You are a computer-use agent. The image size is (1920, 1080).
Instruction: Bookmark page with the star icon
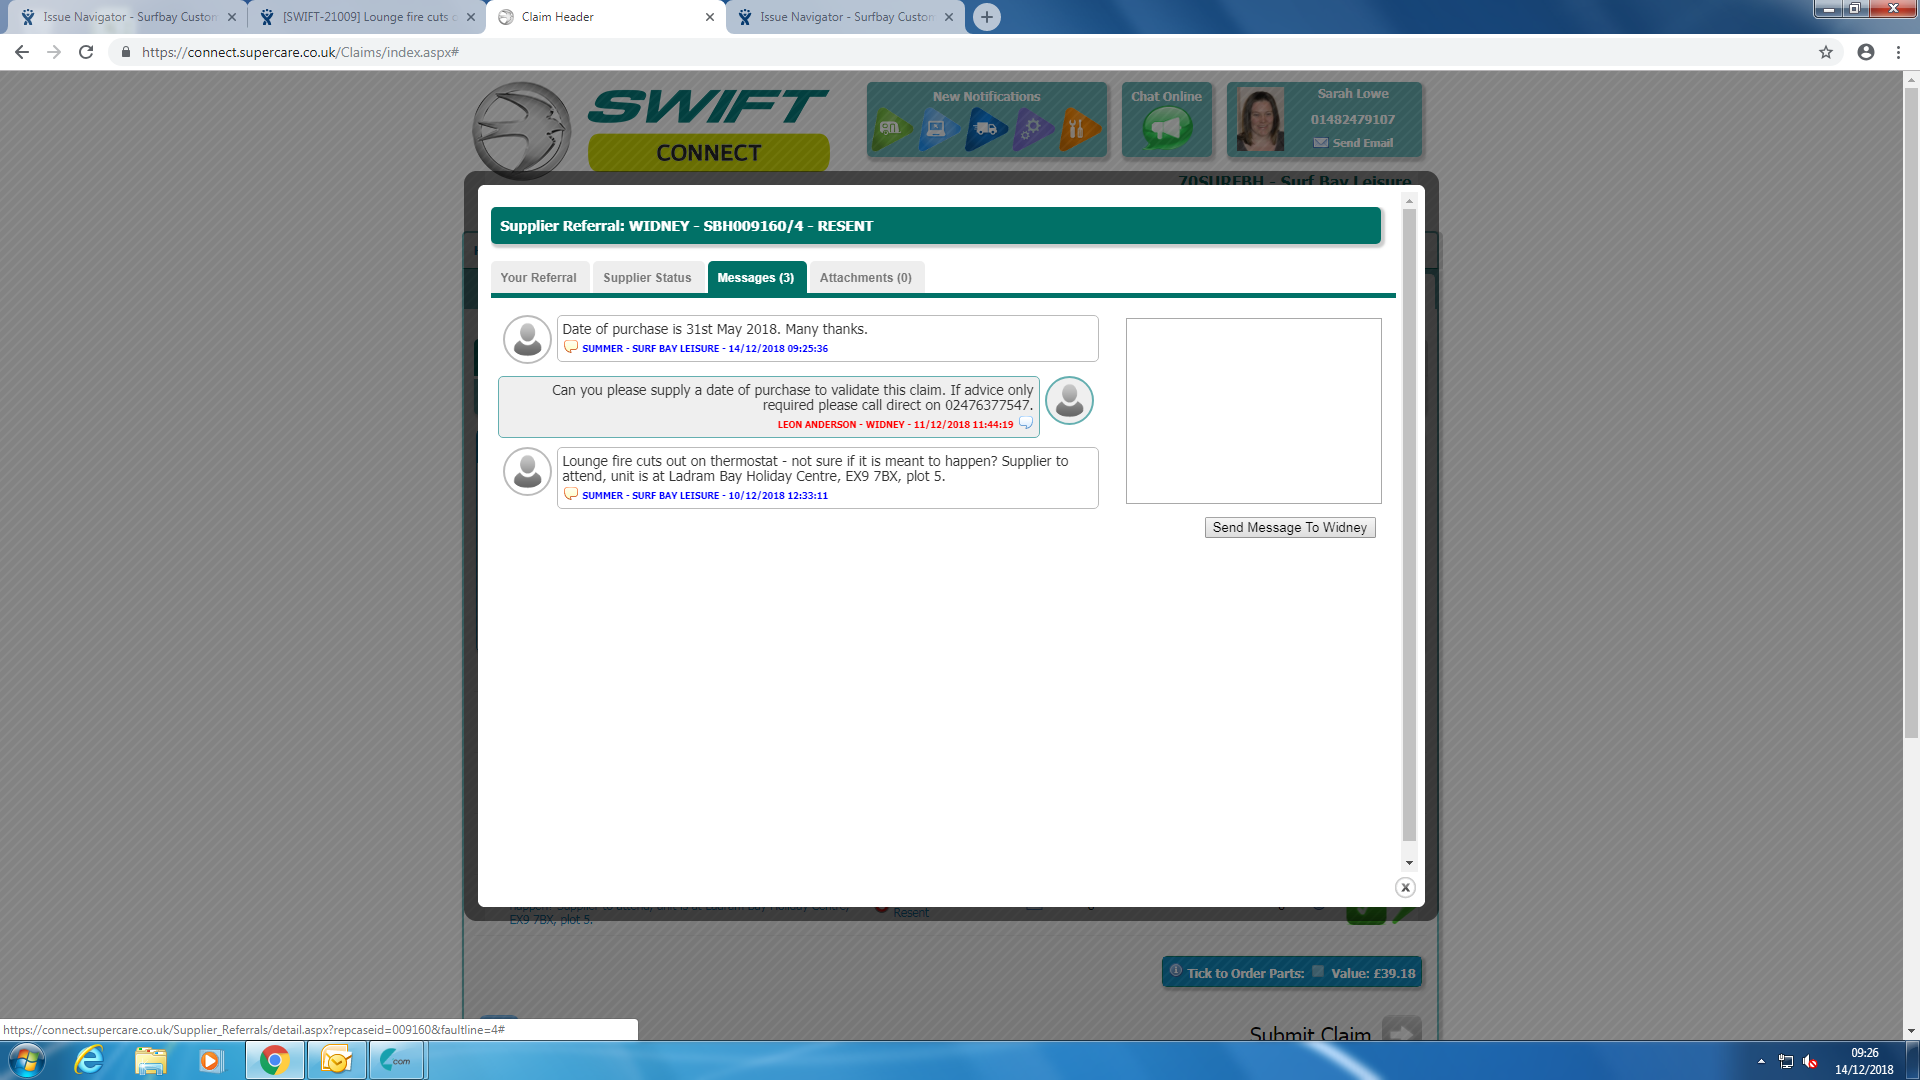[x=1825, y=52]
